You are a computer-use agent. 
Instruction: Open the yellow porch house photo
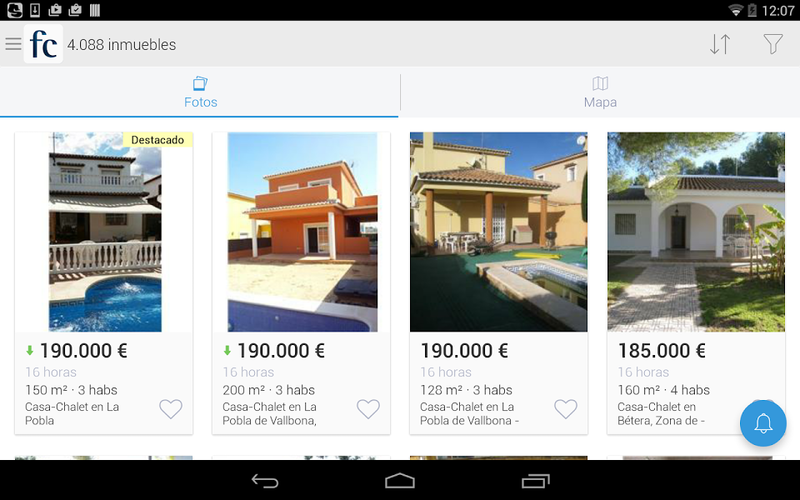499,232
